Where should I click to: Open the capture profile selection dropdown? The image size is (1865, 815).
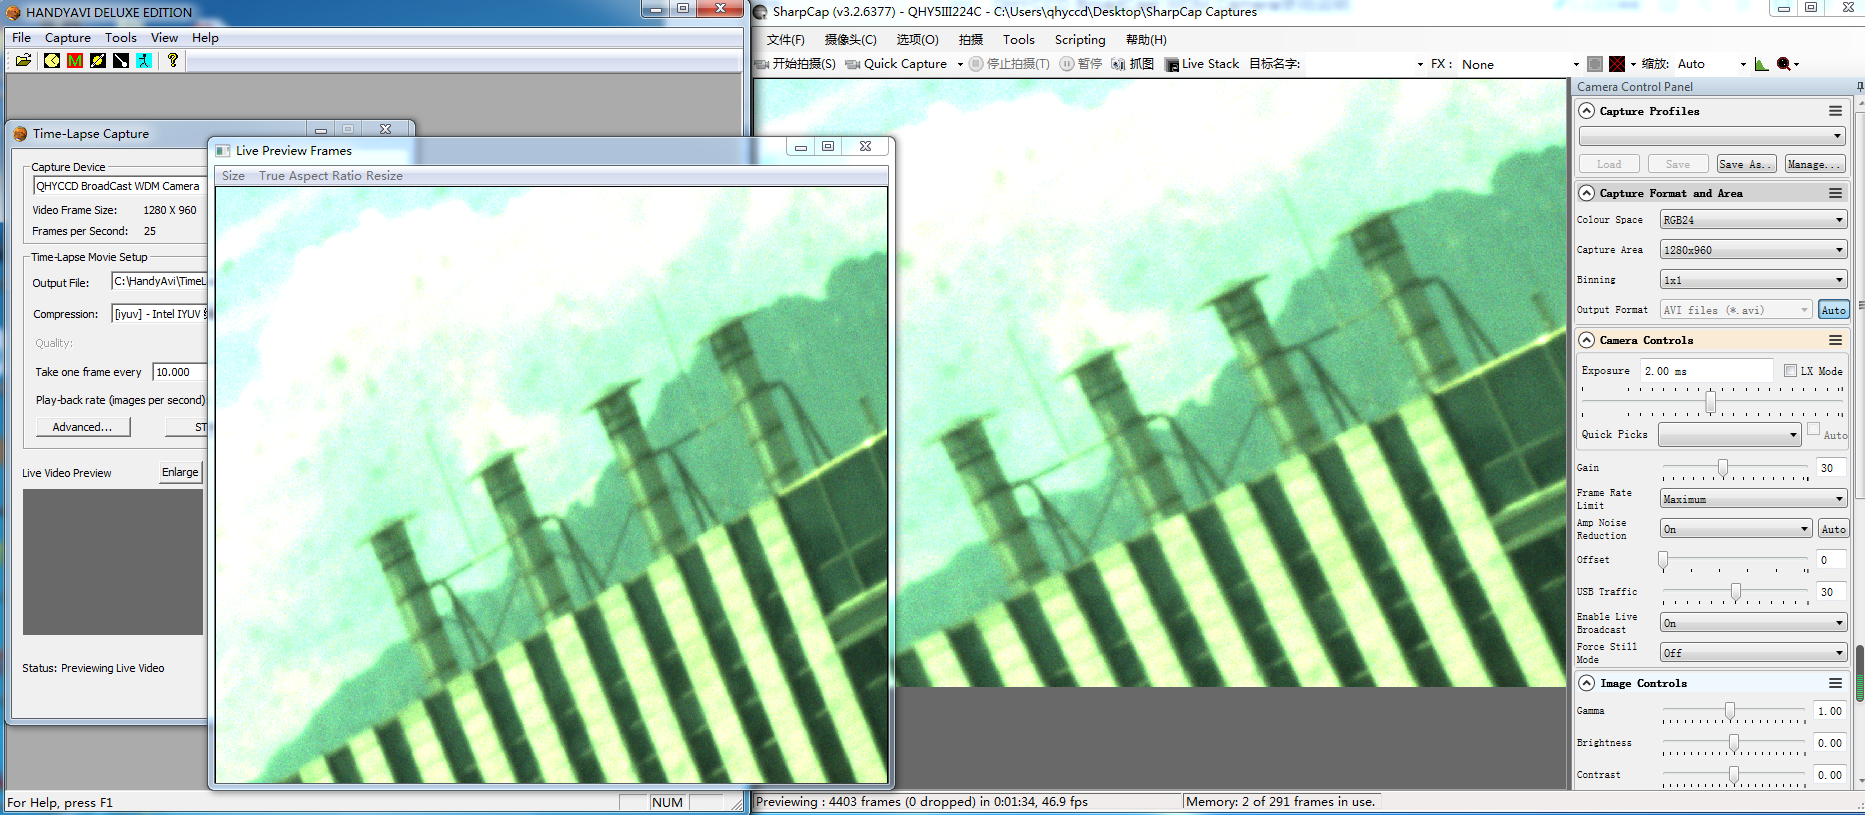(1712, 136)
